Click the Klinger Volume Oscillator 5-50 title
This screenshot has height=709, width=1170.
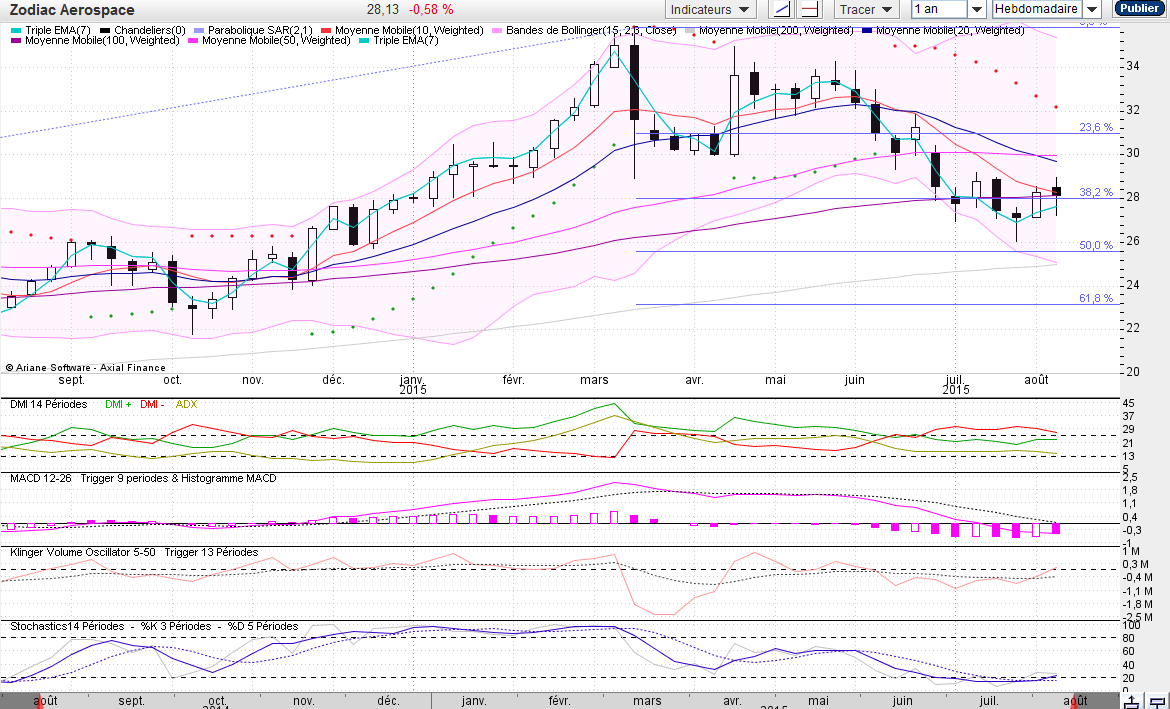(x=83, y=552)
